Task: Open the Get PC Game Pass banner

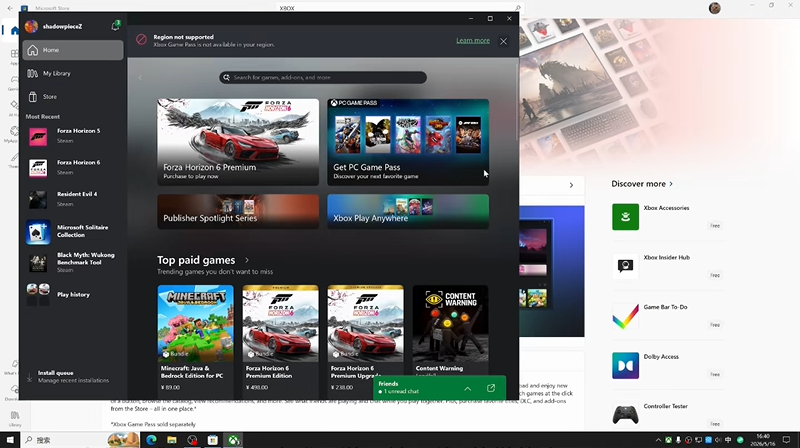Action: tap(408, 142)
